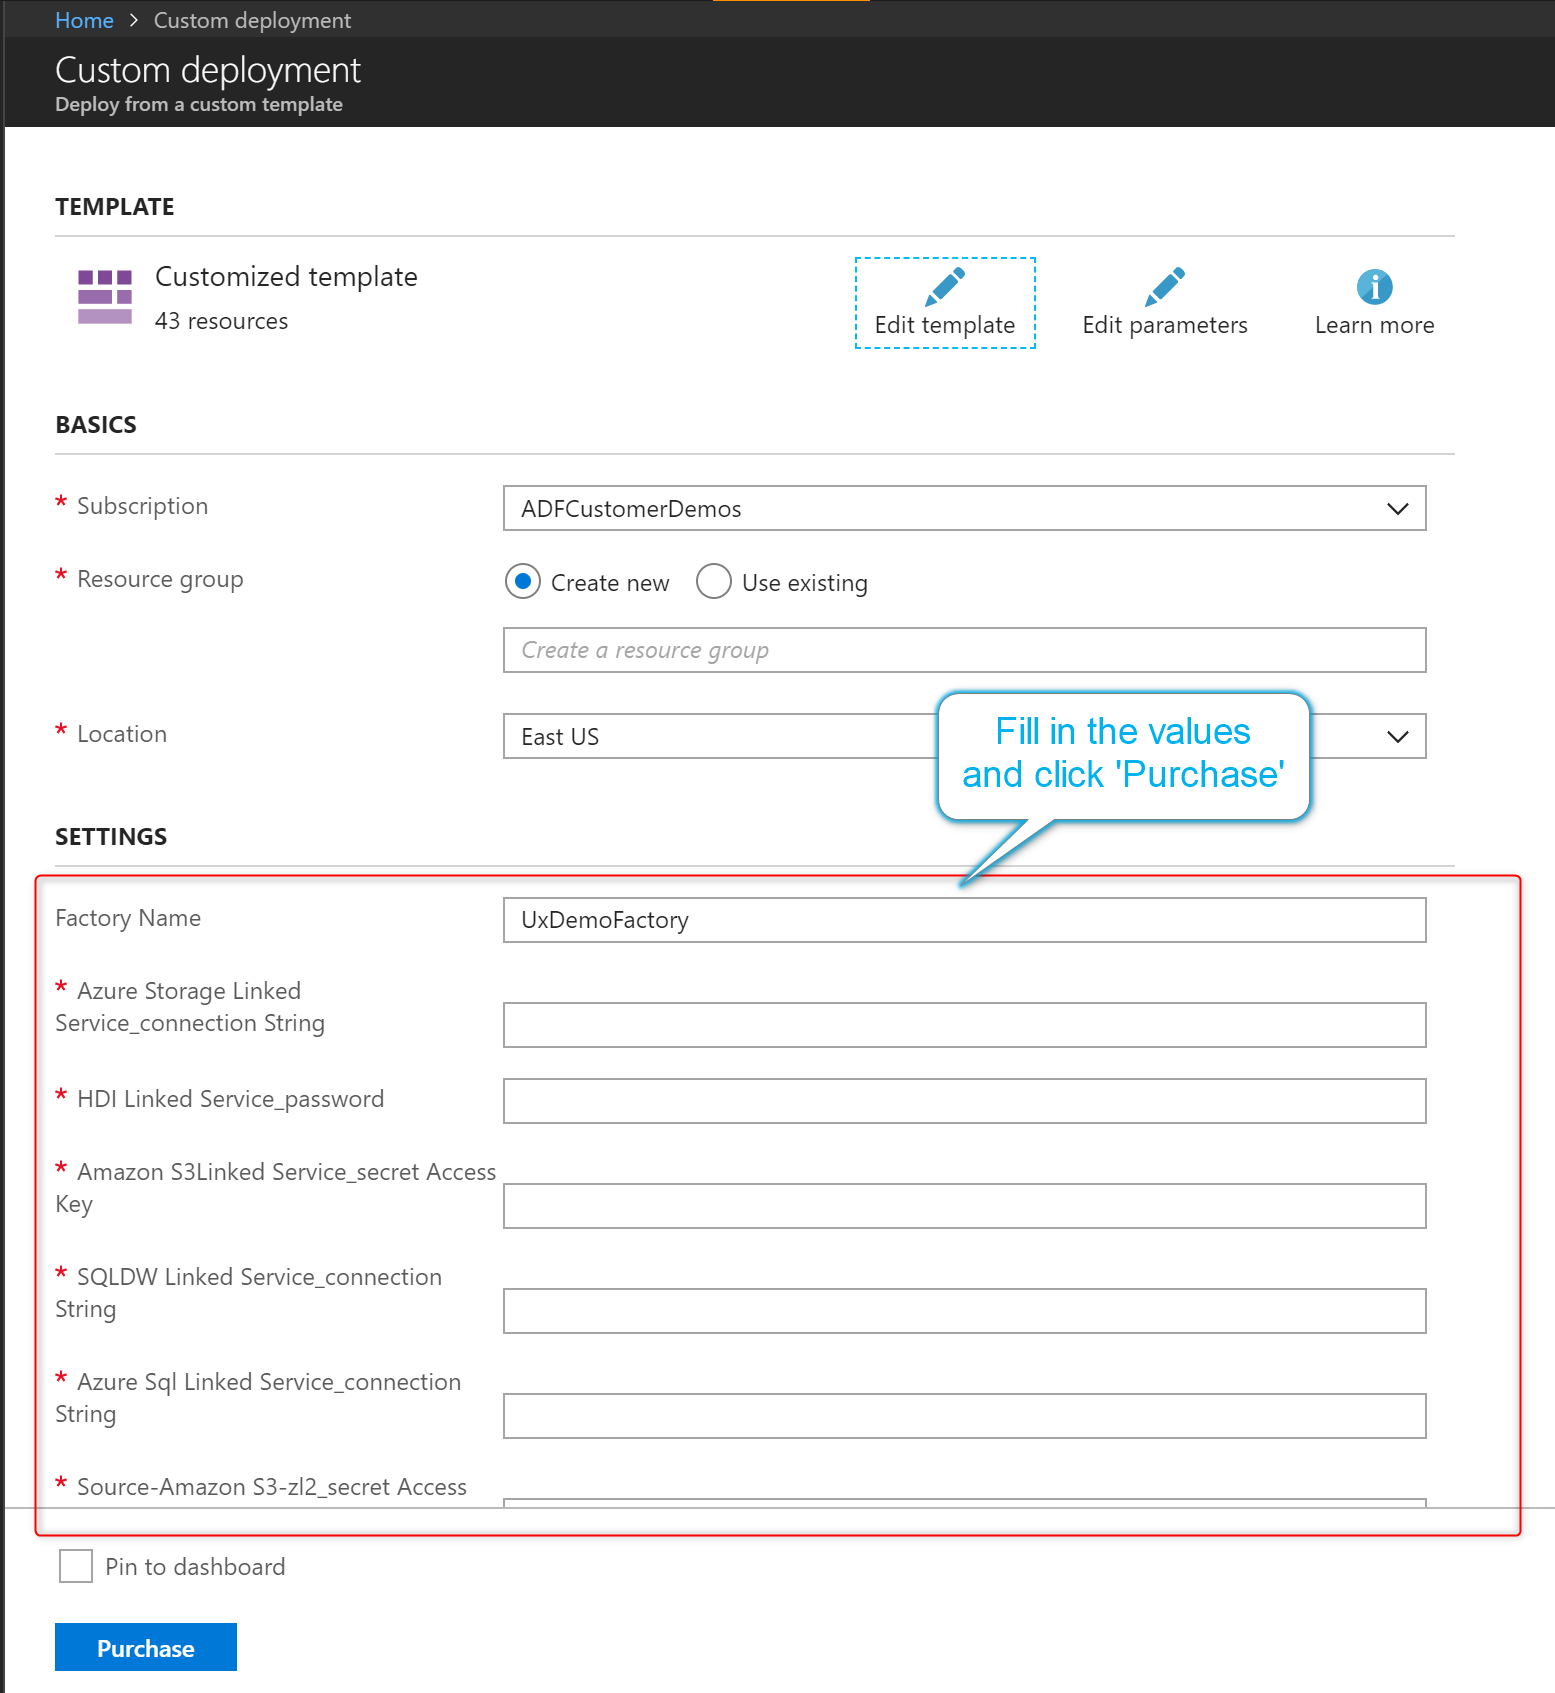
Task: Check the Pin to dashboard checkbox
Action: point(76,1566)
